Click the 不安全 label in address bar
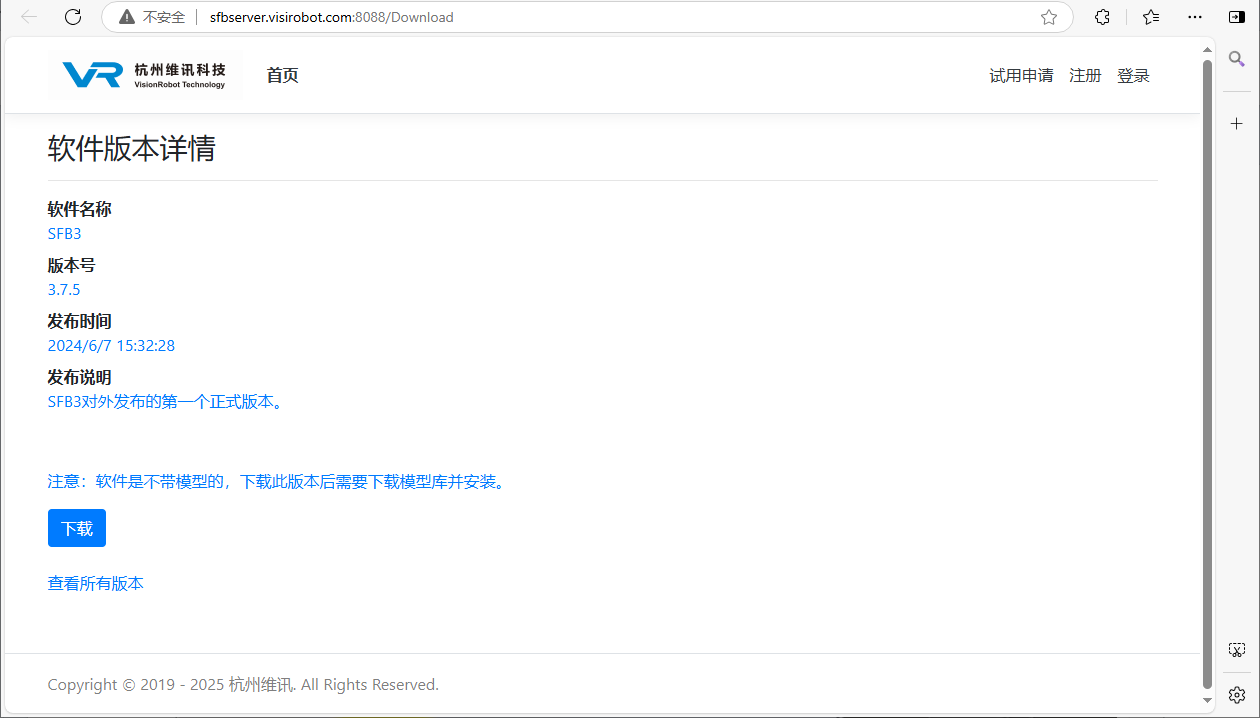The height and width of the screenshot is (718, 1260). 164,17
